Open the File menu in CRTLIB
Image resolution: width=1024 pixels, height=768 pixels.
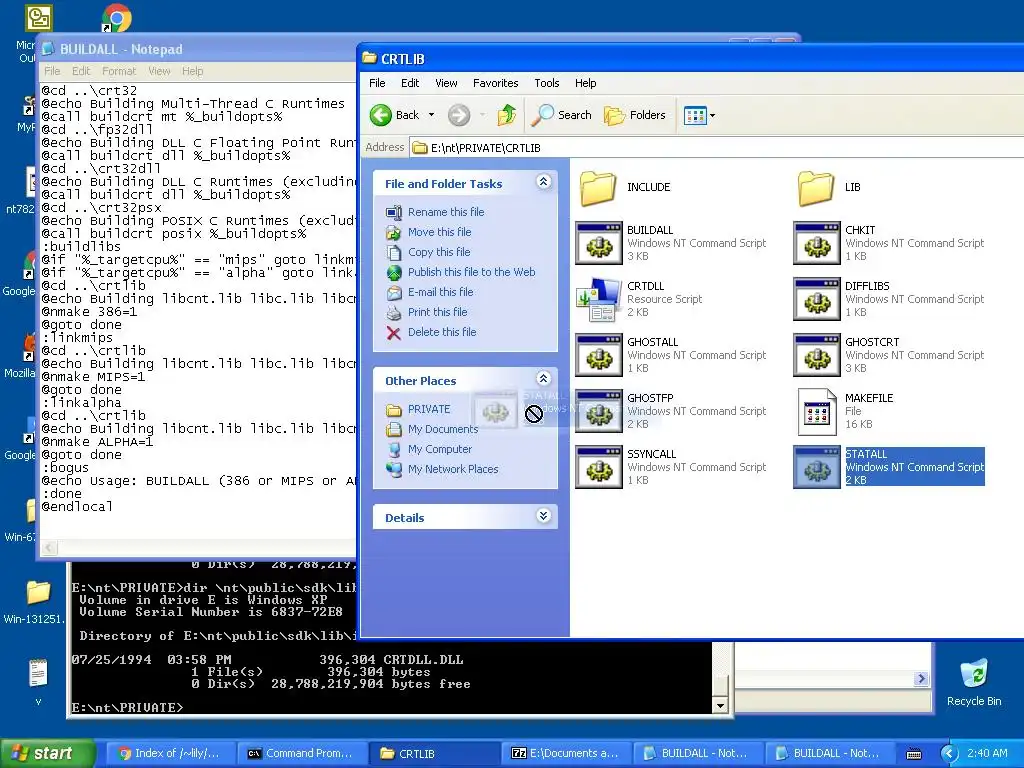[377, 83]
